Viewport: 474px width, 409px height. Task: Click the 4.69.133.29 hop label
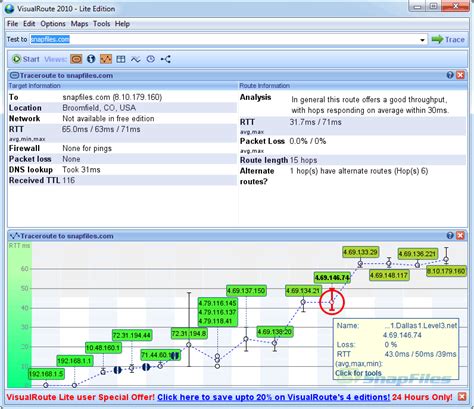(360, 252)
